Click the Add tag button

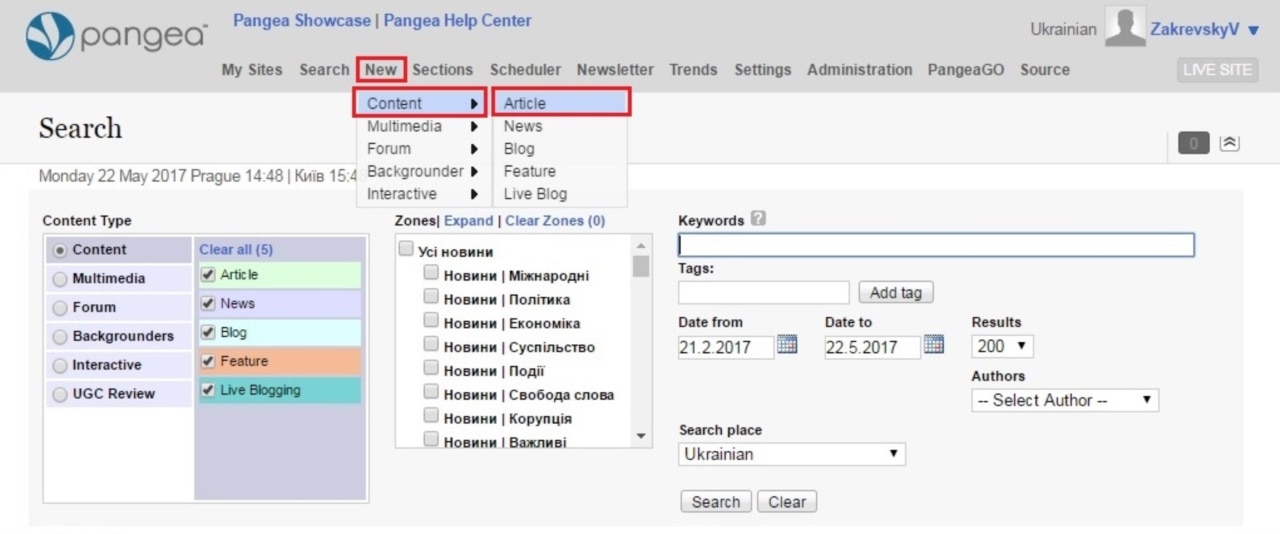(896, 293)
